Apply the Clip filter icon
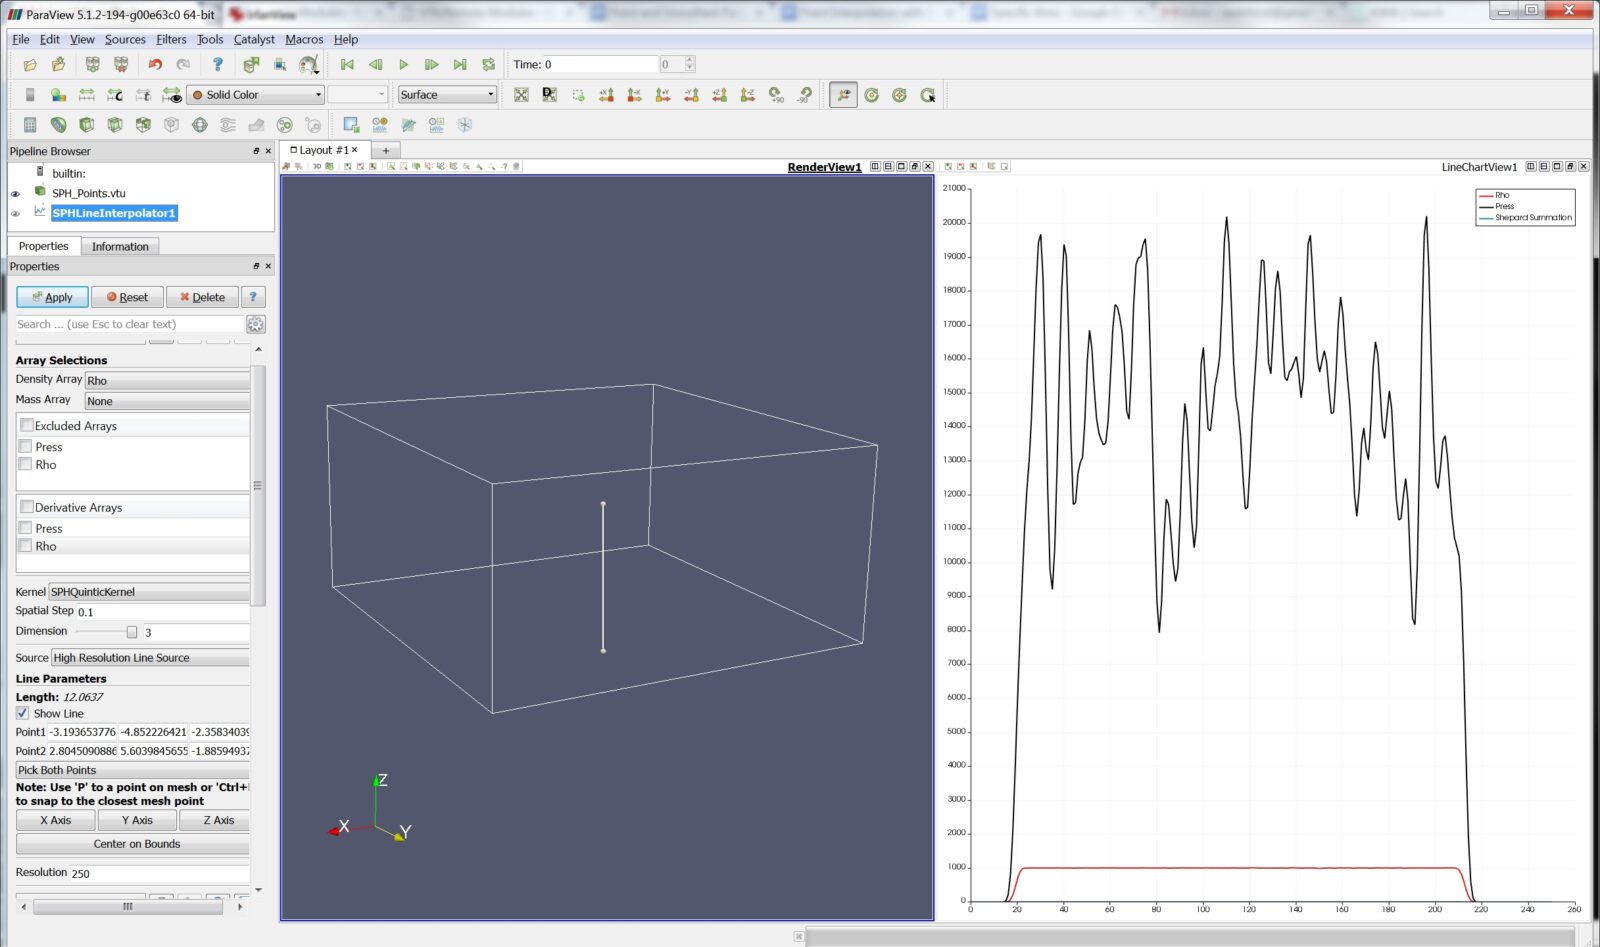The image size is (1600, 947). tap(86, 124)
